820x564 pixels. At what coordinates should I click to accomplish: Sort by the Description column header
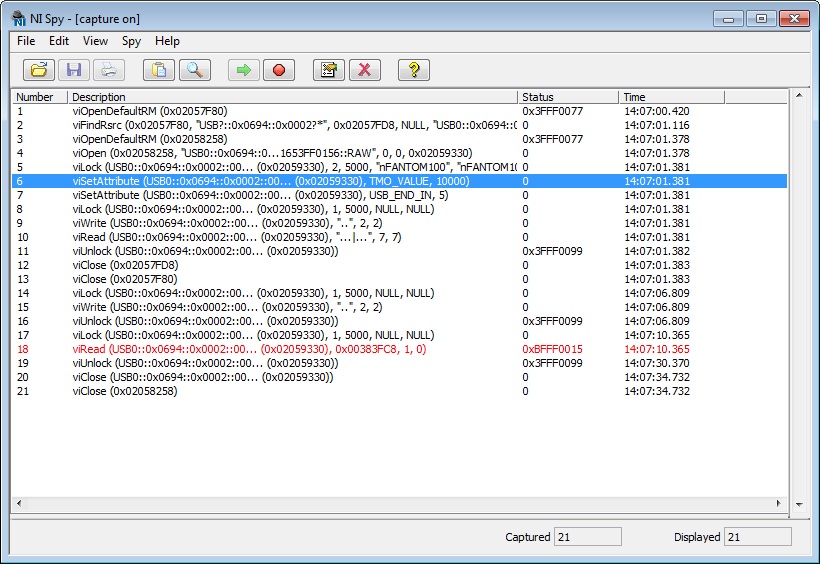point(292,97)
